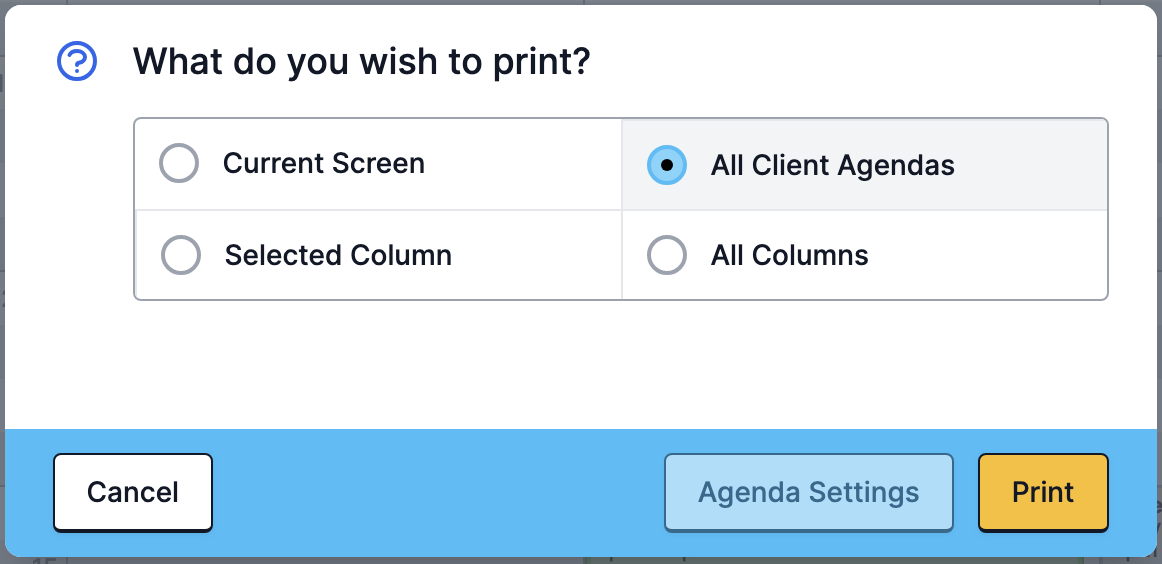Click the "All Columns" text label

click(790, 255)
